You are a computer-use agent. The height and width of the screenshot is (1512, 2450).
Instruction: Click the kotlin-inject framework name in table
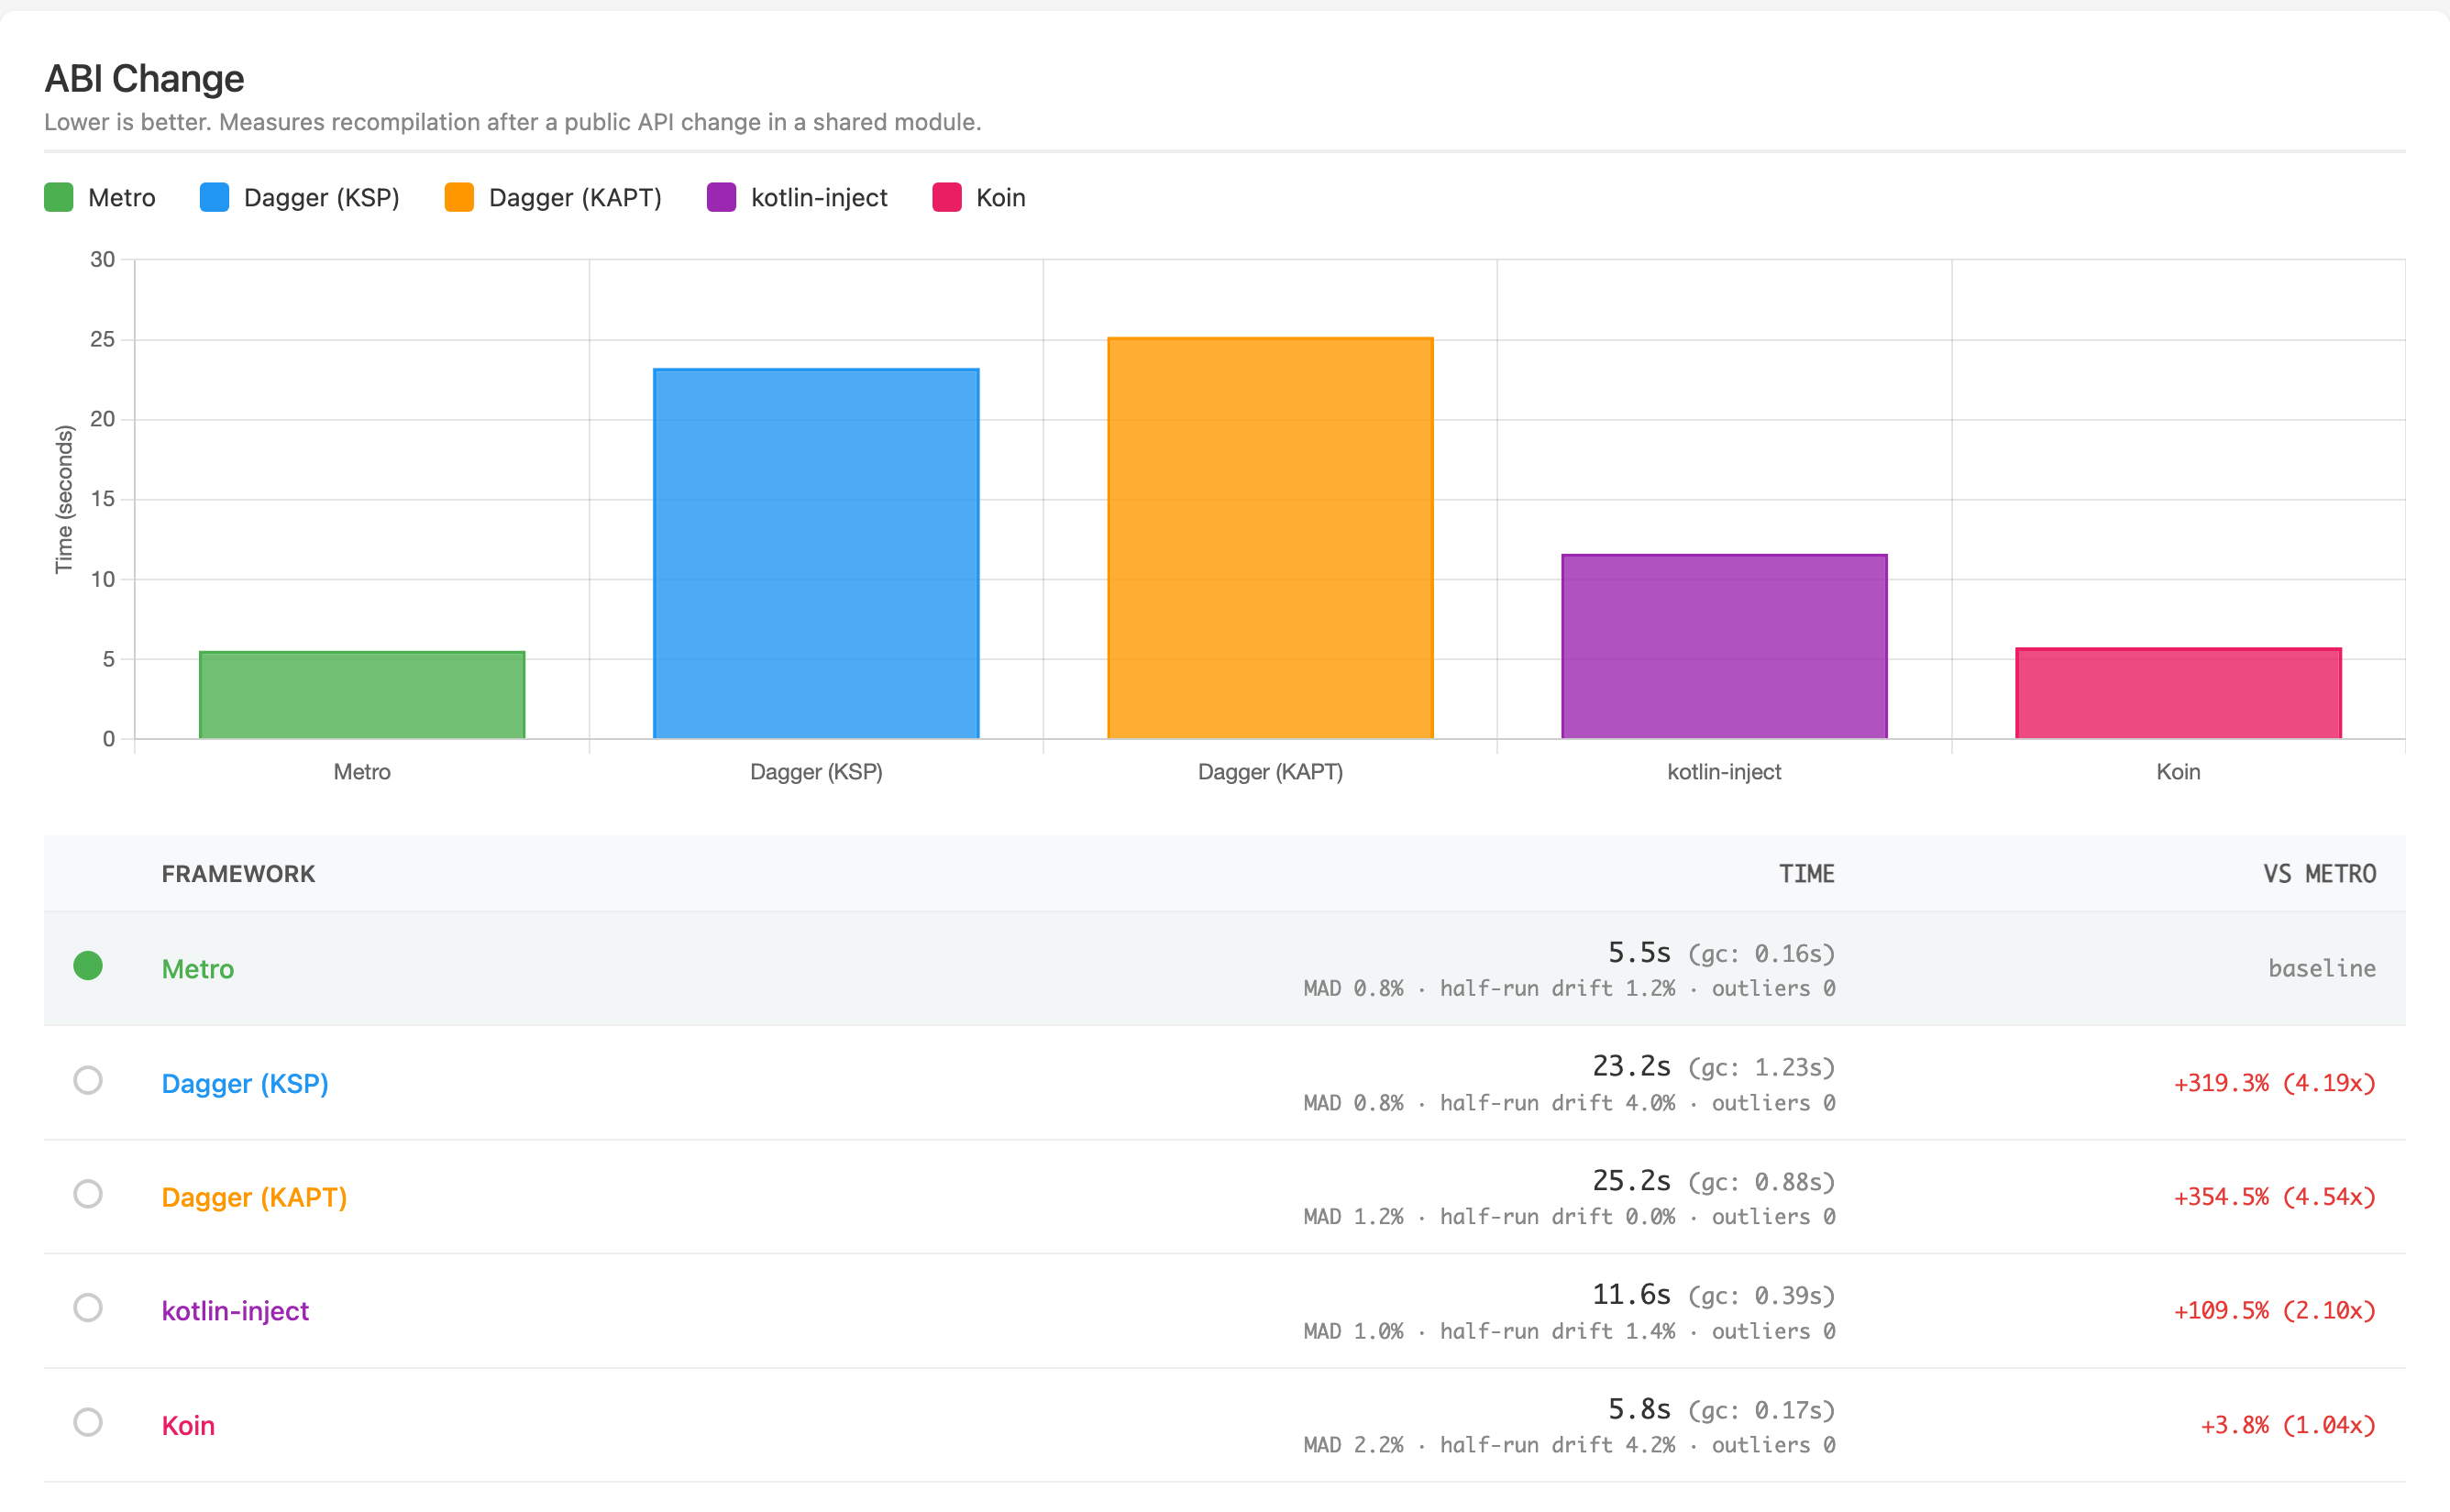point(235,1311)
